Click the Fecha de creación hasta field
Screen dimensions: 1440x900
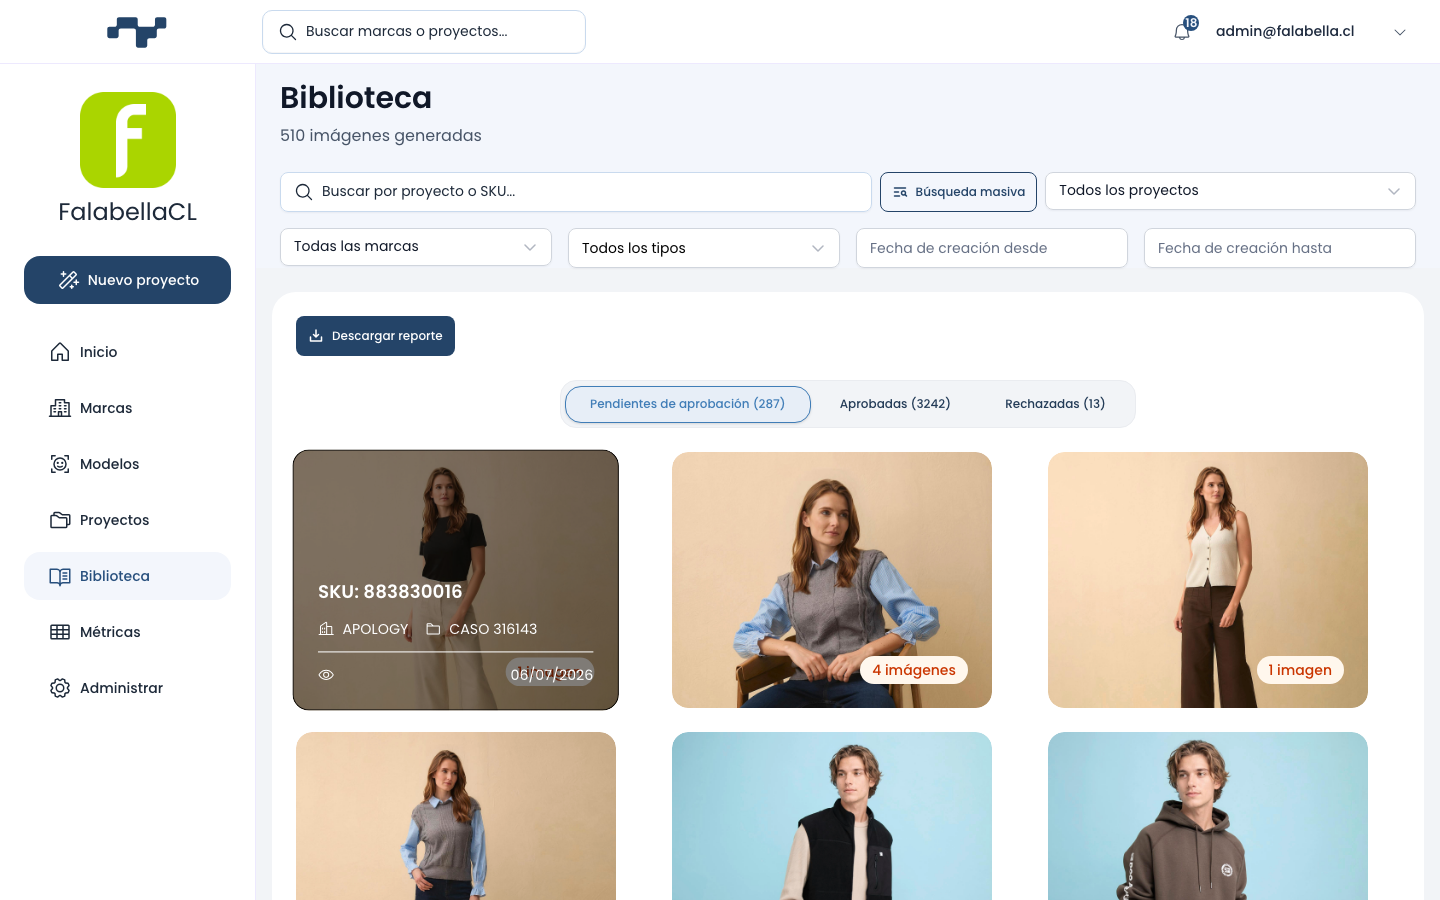[1280, 248]
